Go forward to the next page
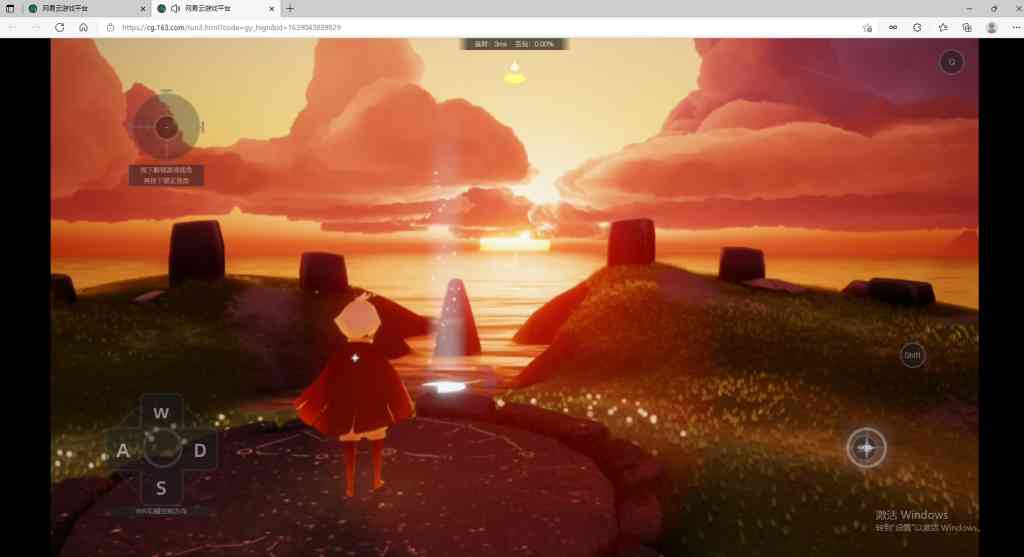The width and height of the screenshot is (1024, 557). pos(35,27)
